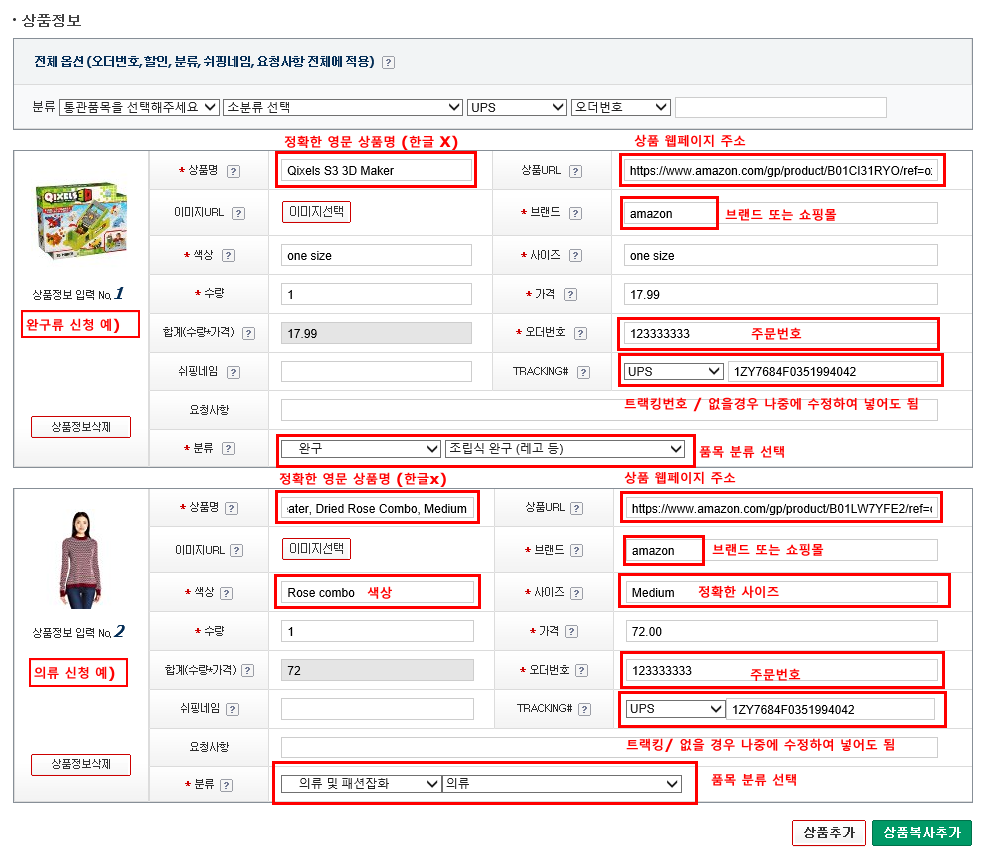Click help icon beside TRACKING# in product 2
This screenshot has width=994, height=859.
(x=584, y=709)
